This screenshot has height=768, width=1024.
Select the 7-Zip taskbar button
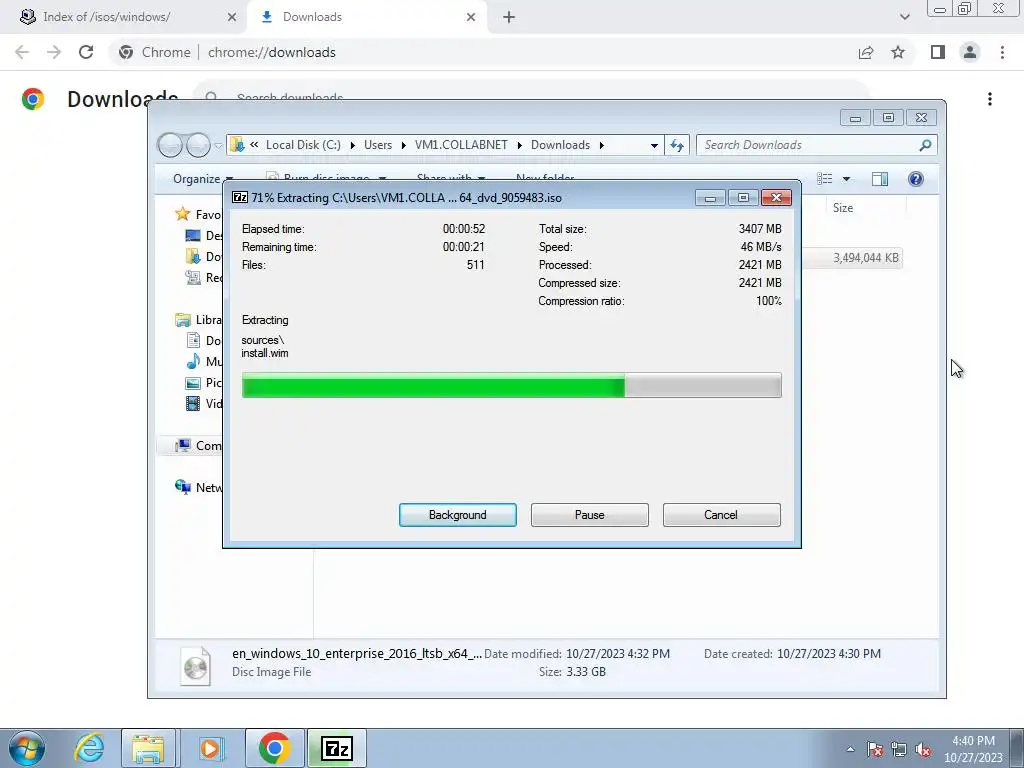pyautogui.click(x=337, y=748)
